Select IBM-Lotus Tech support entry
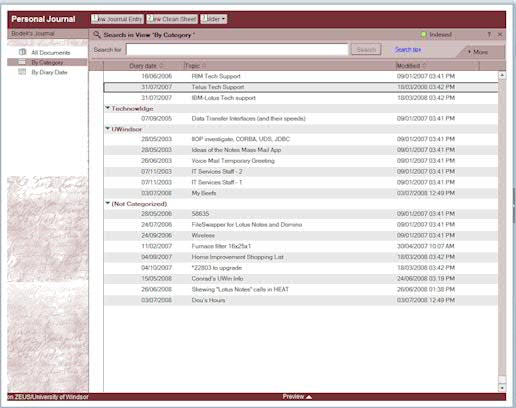 301,98
